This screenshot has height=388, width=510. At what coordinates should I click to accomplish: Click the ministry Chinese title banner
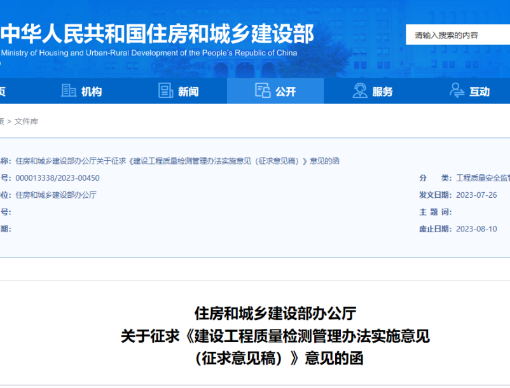point(157,34)
